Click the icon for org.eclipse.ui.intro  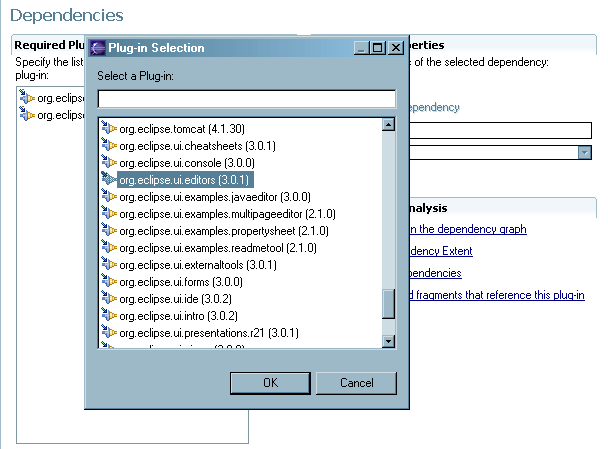click(109, 315)
